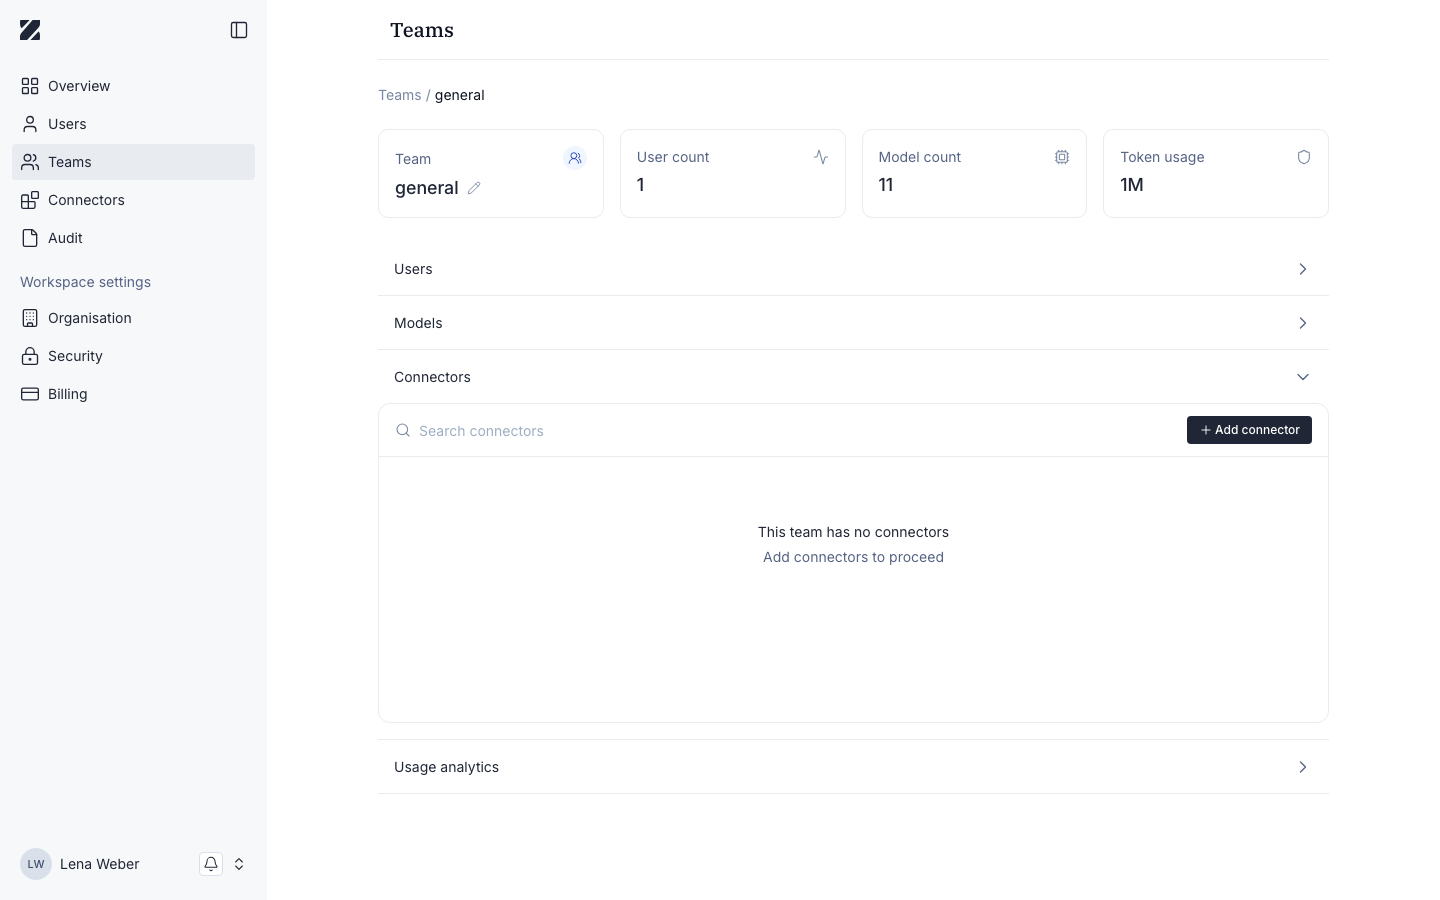1440x900 pixels.
Task: Click the chip icon in Model count card
Action: [1062, 157]
